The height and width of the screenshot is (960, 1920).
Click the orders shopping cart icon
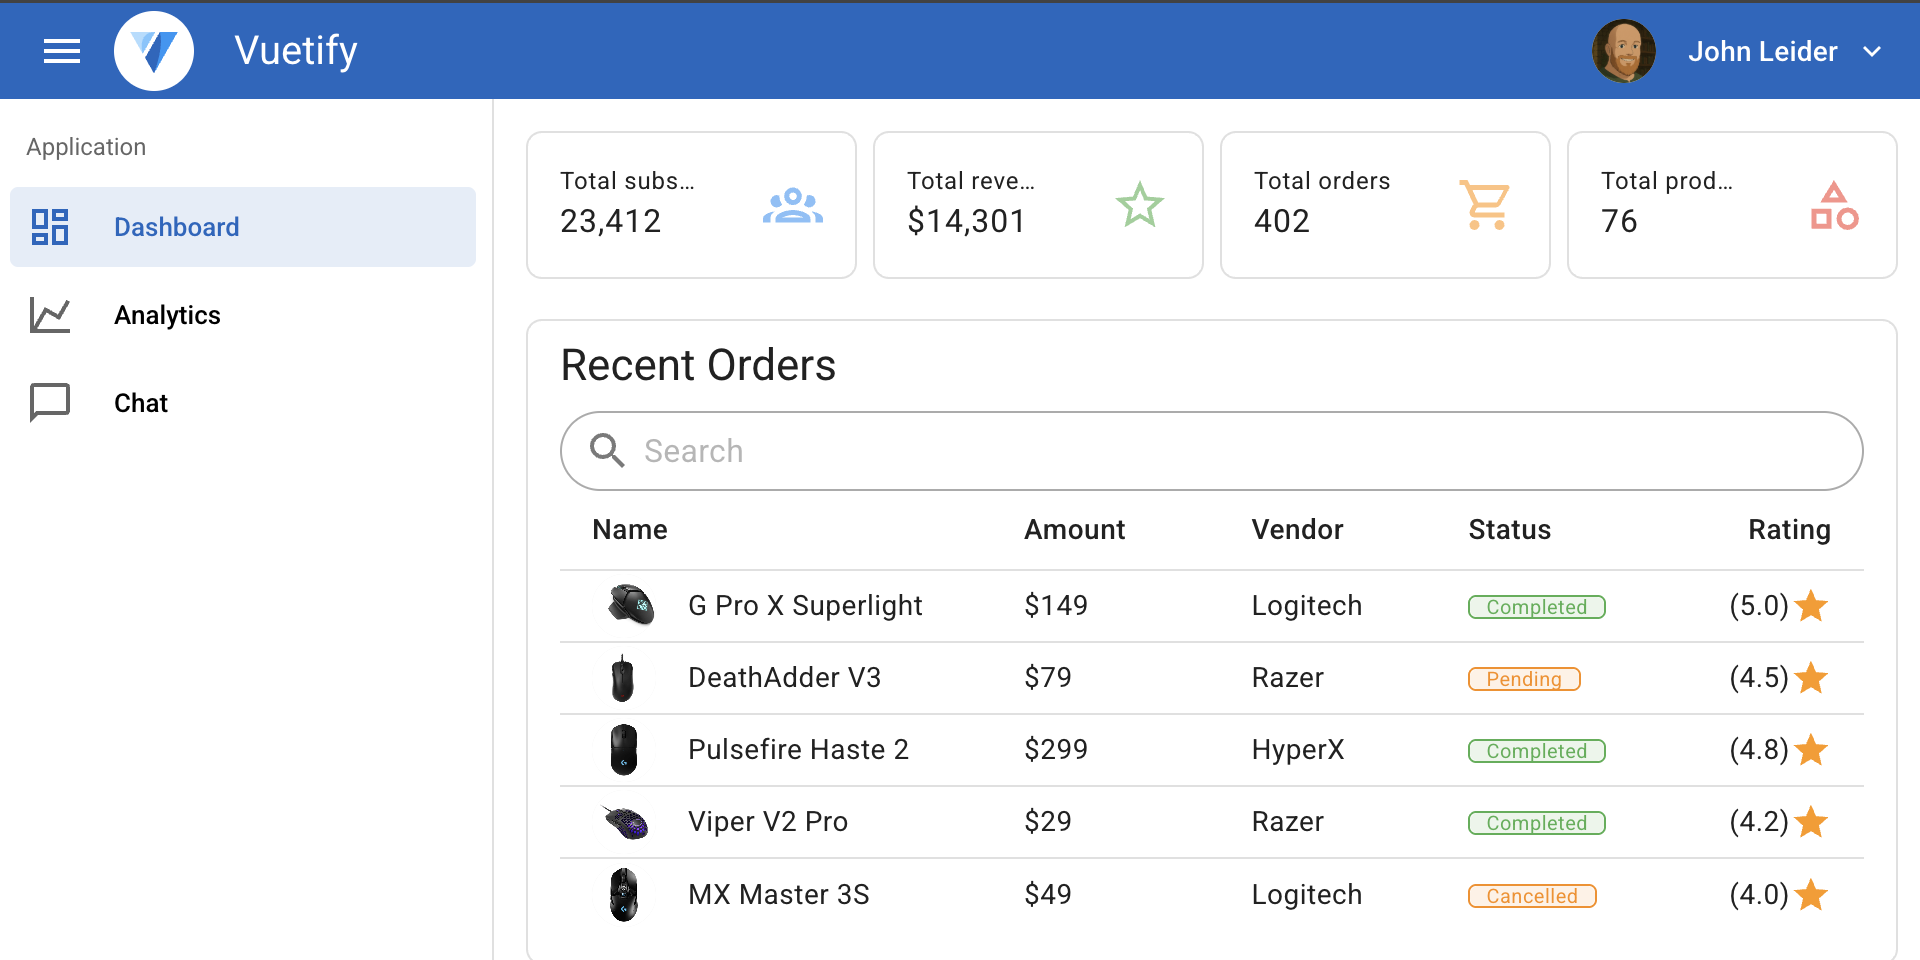[1486, 205]
